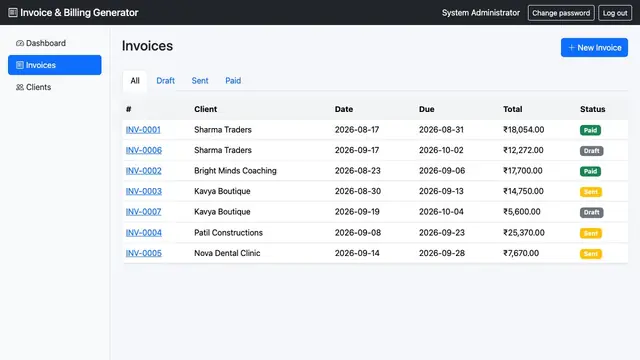
Task: Open invoice INV-0006
Action: pos(144,150)
